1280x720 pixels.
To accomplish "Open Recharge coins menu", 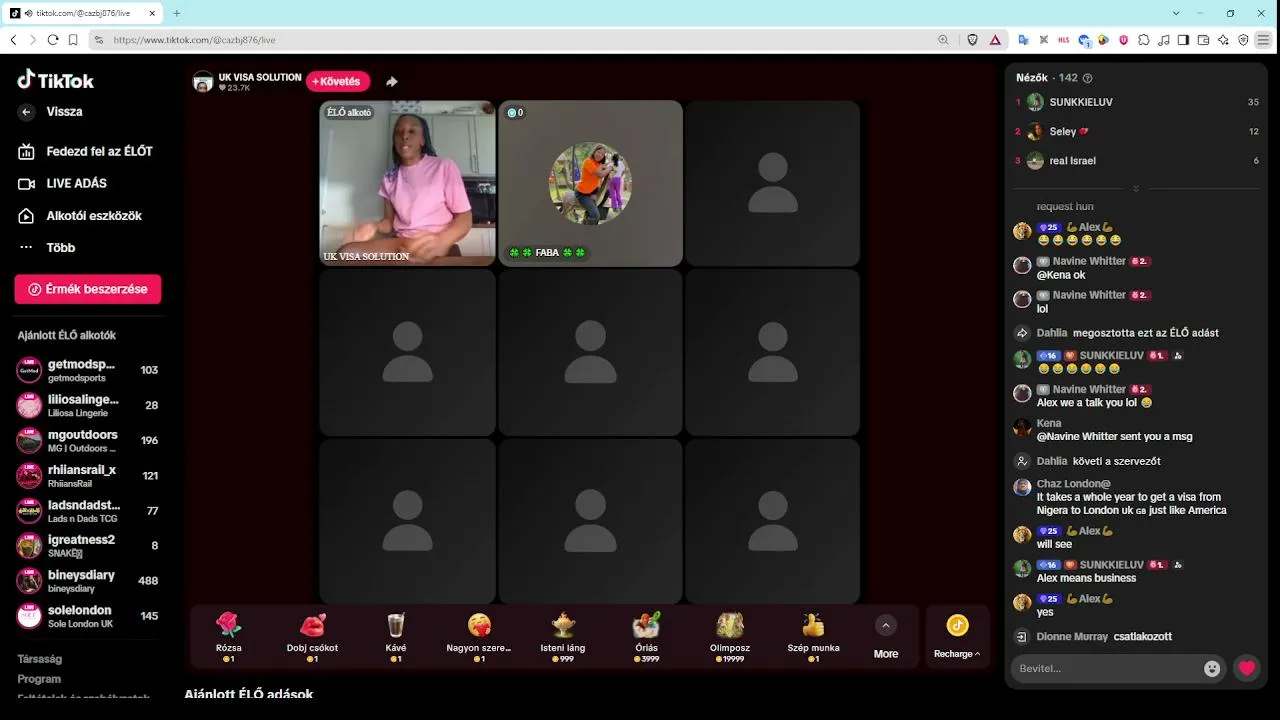I will 957,637.
